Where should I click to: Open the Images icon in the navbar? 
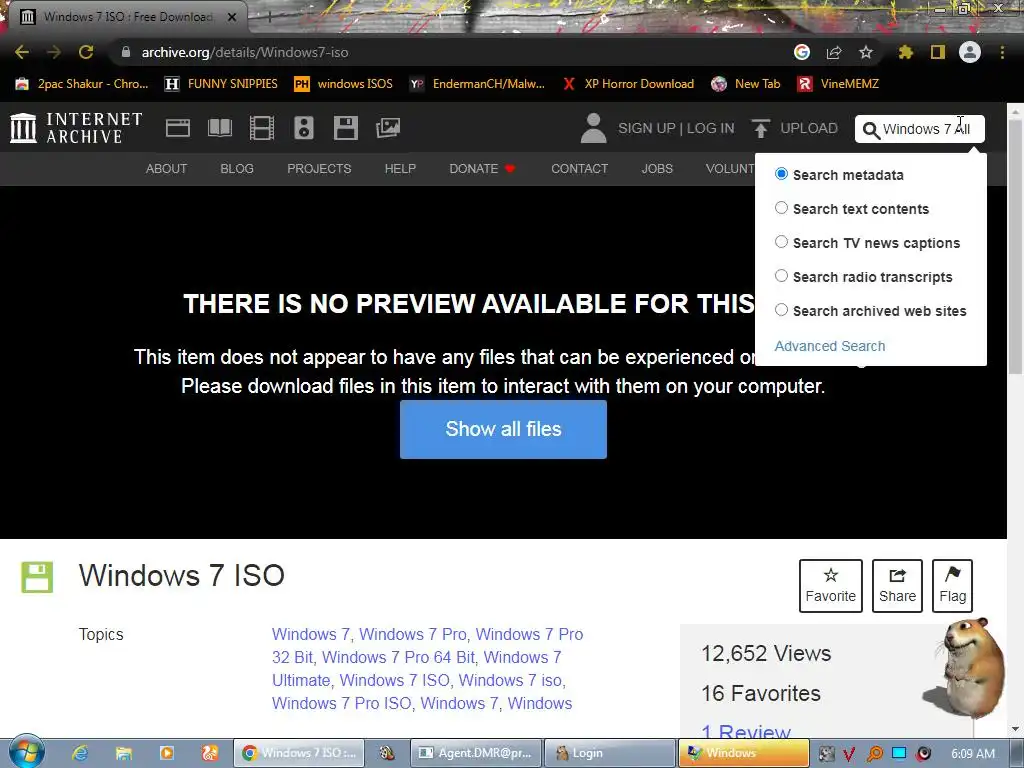point(388,128)
